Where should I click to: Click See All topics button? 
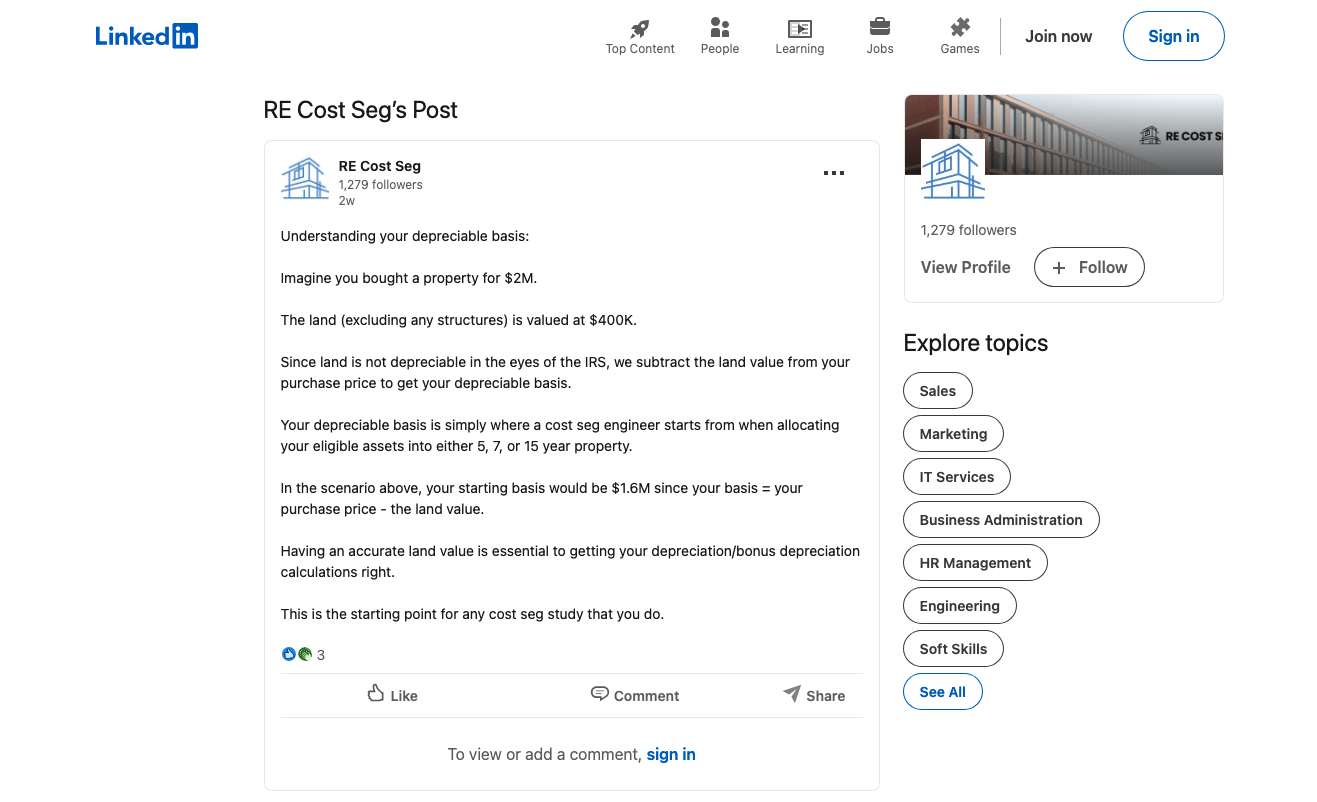943,692
